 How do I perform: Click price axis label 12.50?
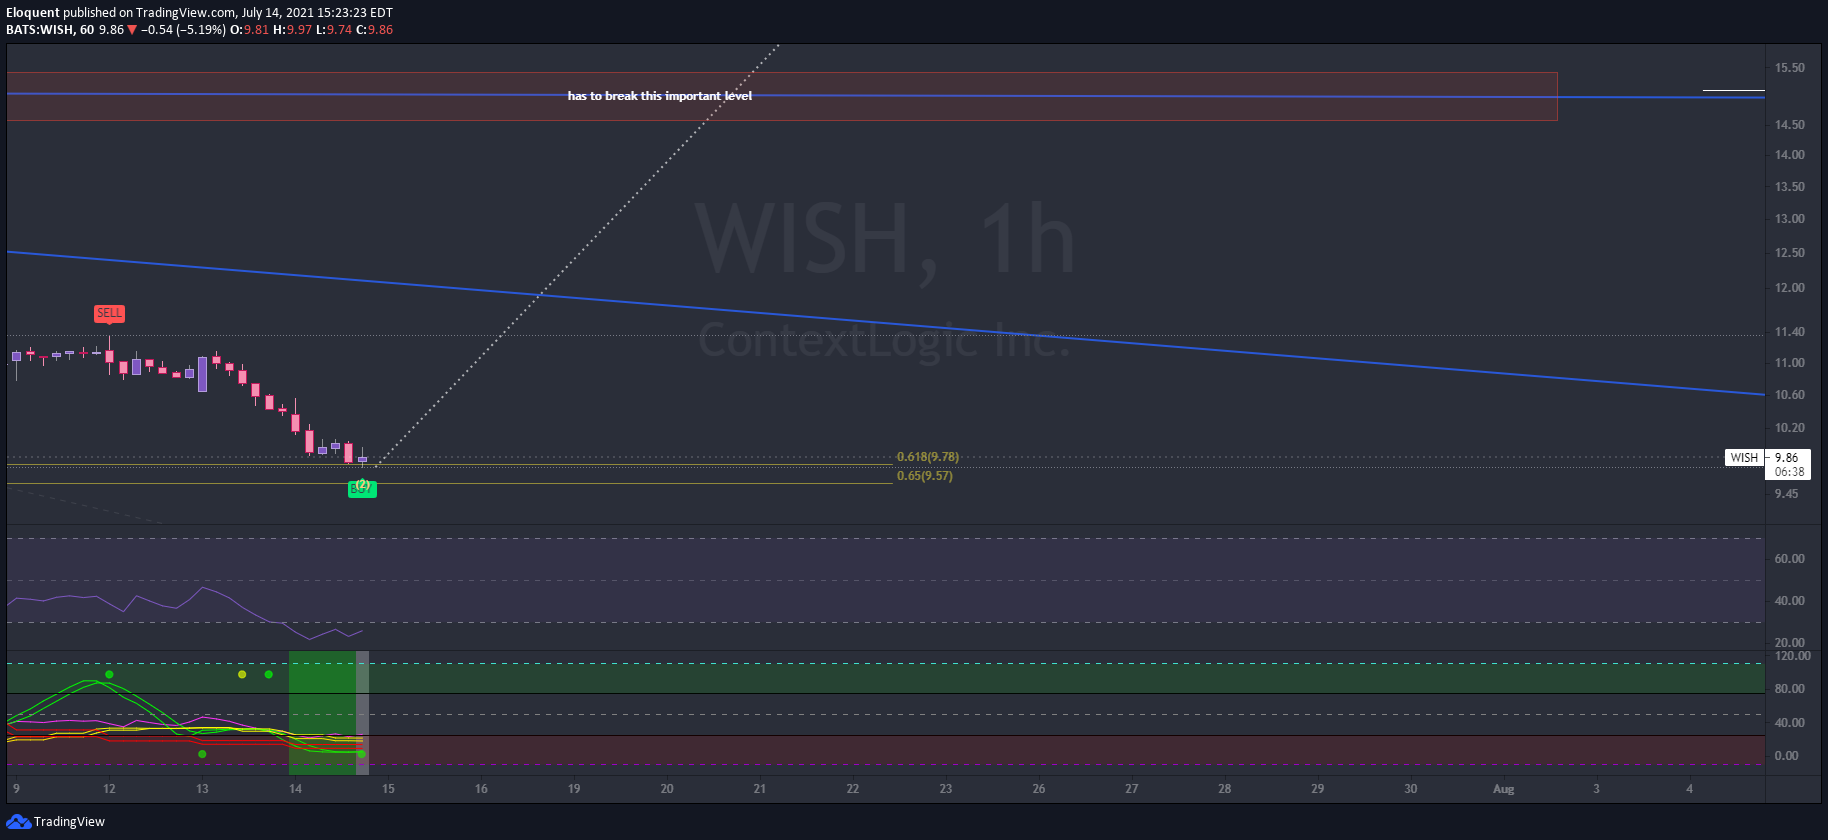pos(1790,253)
